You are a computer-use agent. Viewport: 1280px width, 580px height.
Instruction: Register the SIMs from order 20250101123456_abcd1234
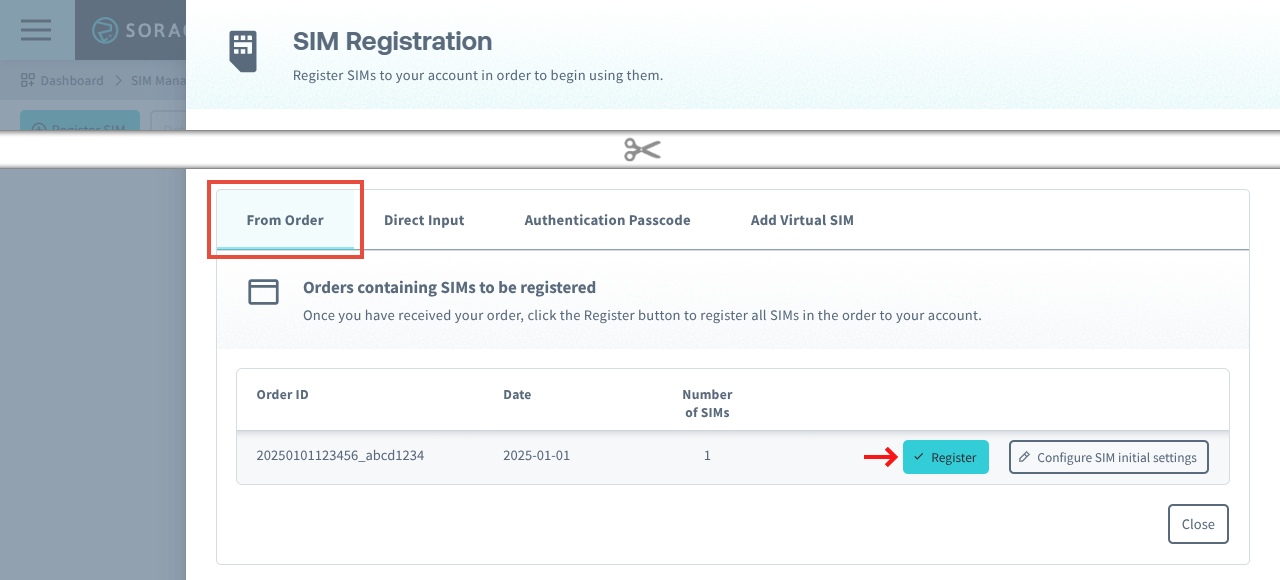[x=945, y=457]
